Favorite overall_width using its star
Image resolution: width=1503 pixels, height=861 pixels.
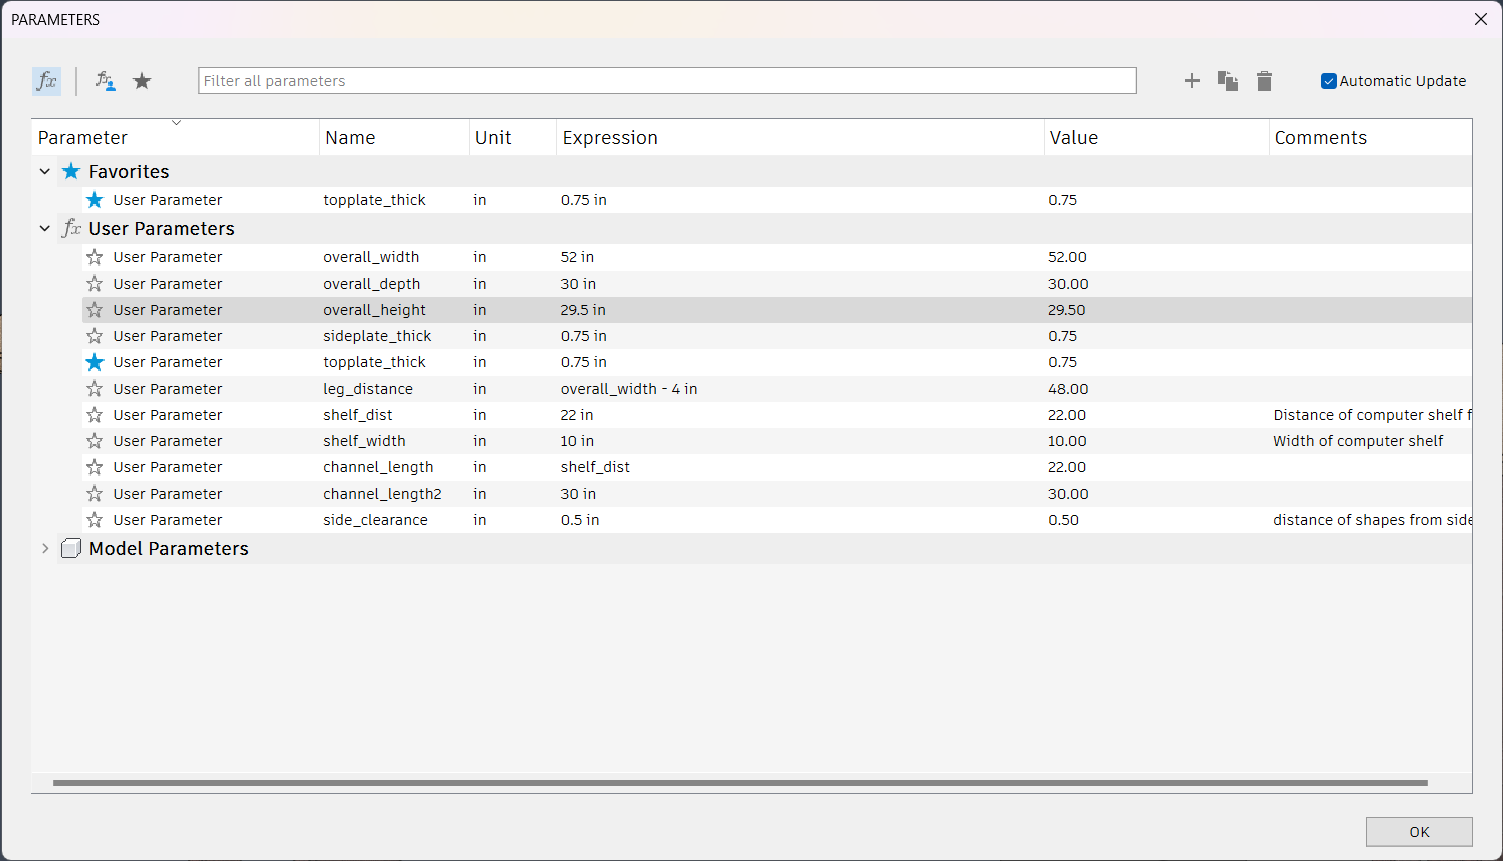point(94,256)
